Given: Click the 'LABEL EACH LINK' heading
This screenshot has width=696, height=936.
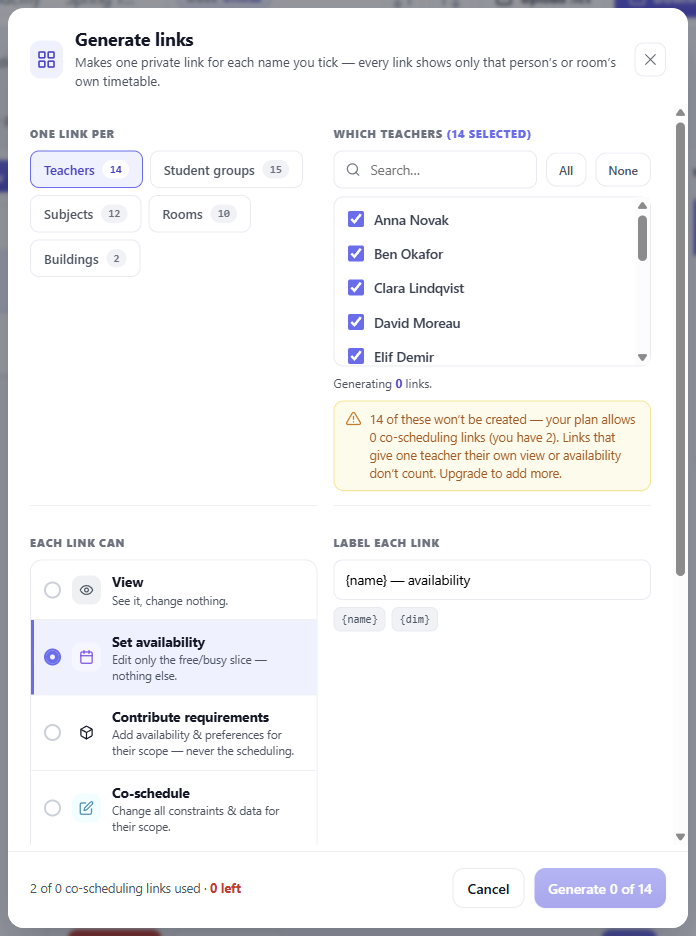Looking at the screenshot, I should tap(387, 543).
